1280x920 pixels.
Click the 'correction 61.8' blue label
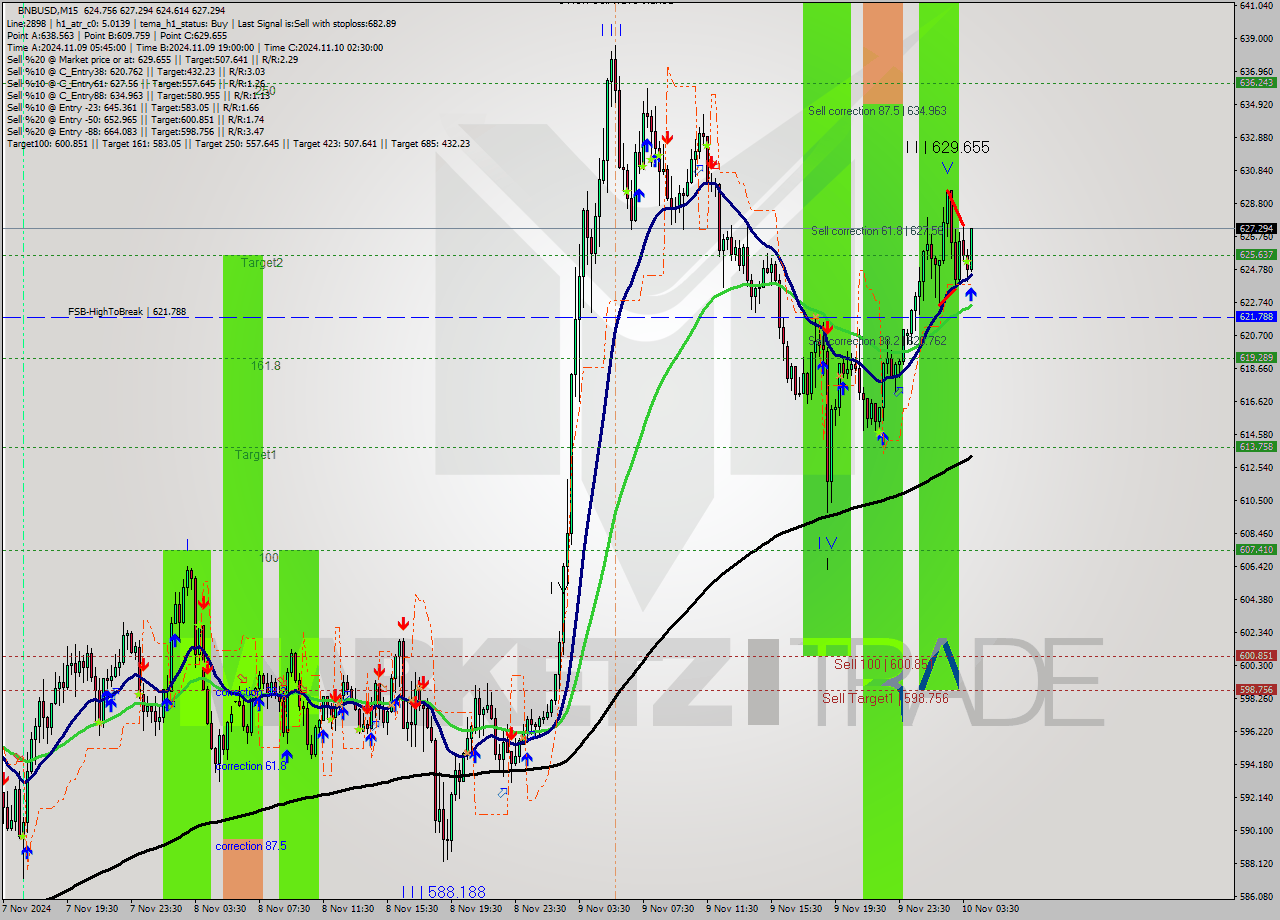tap(251, 766)
